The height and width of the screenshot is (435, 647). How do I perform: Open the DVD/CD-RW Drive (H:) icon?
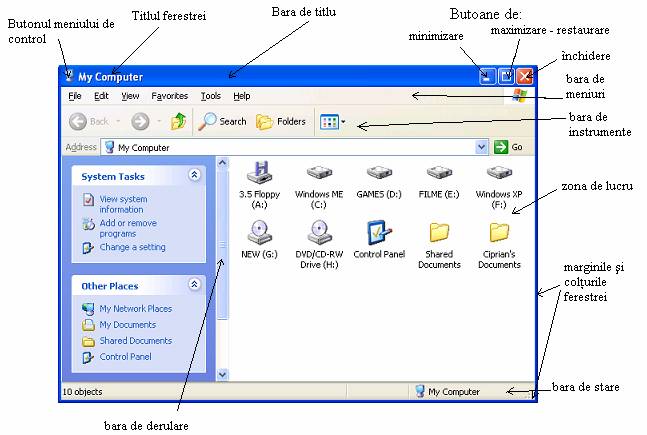[319, 233]
